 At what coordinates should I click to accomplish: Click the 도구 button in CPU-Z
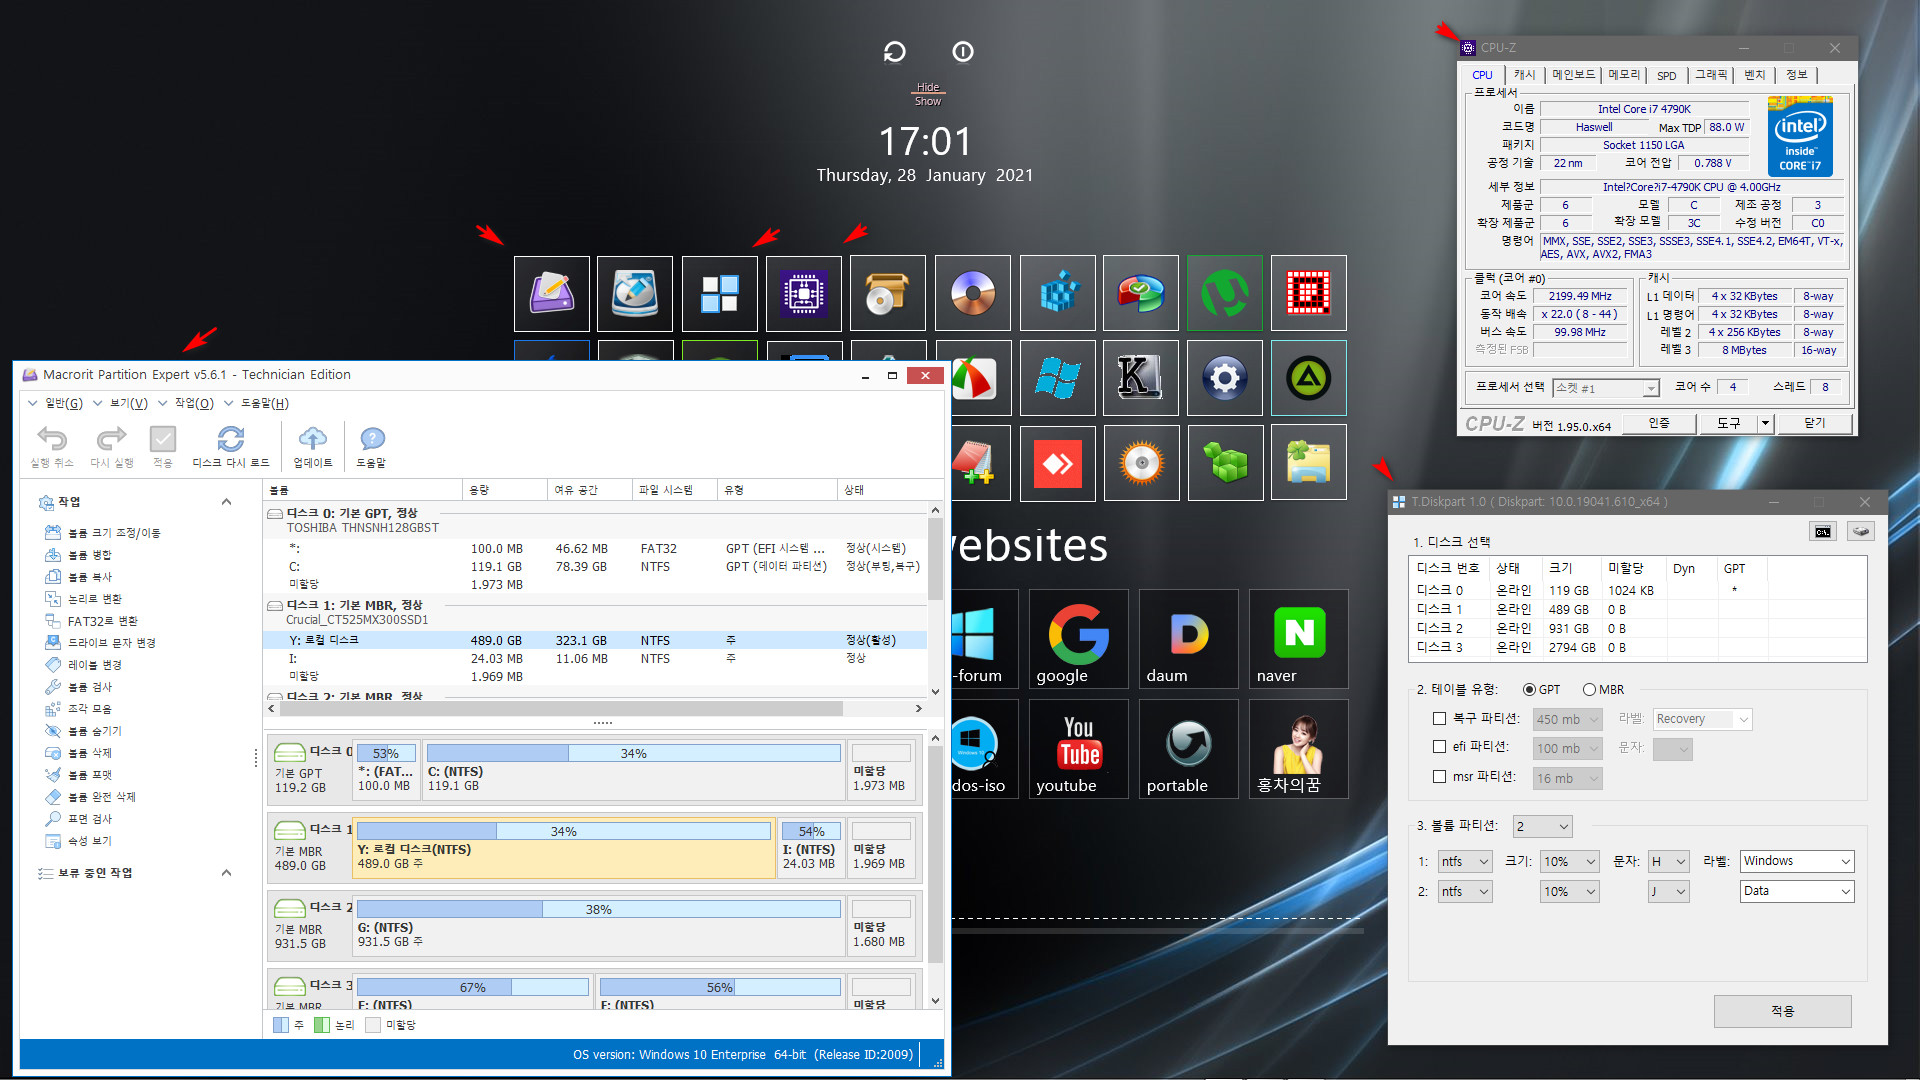point(1728,424)
